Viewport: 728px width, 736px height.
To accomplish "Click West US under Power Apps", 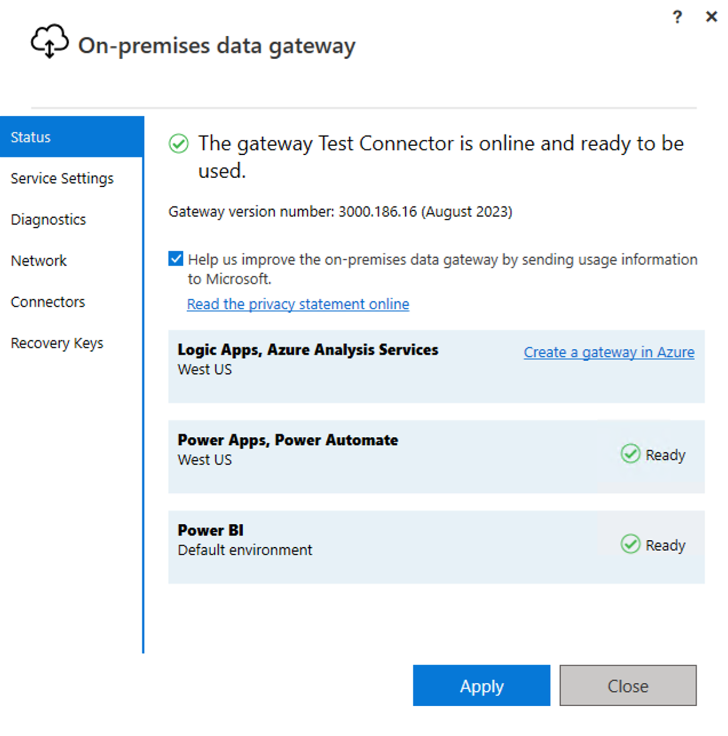I will coord(205,460).
